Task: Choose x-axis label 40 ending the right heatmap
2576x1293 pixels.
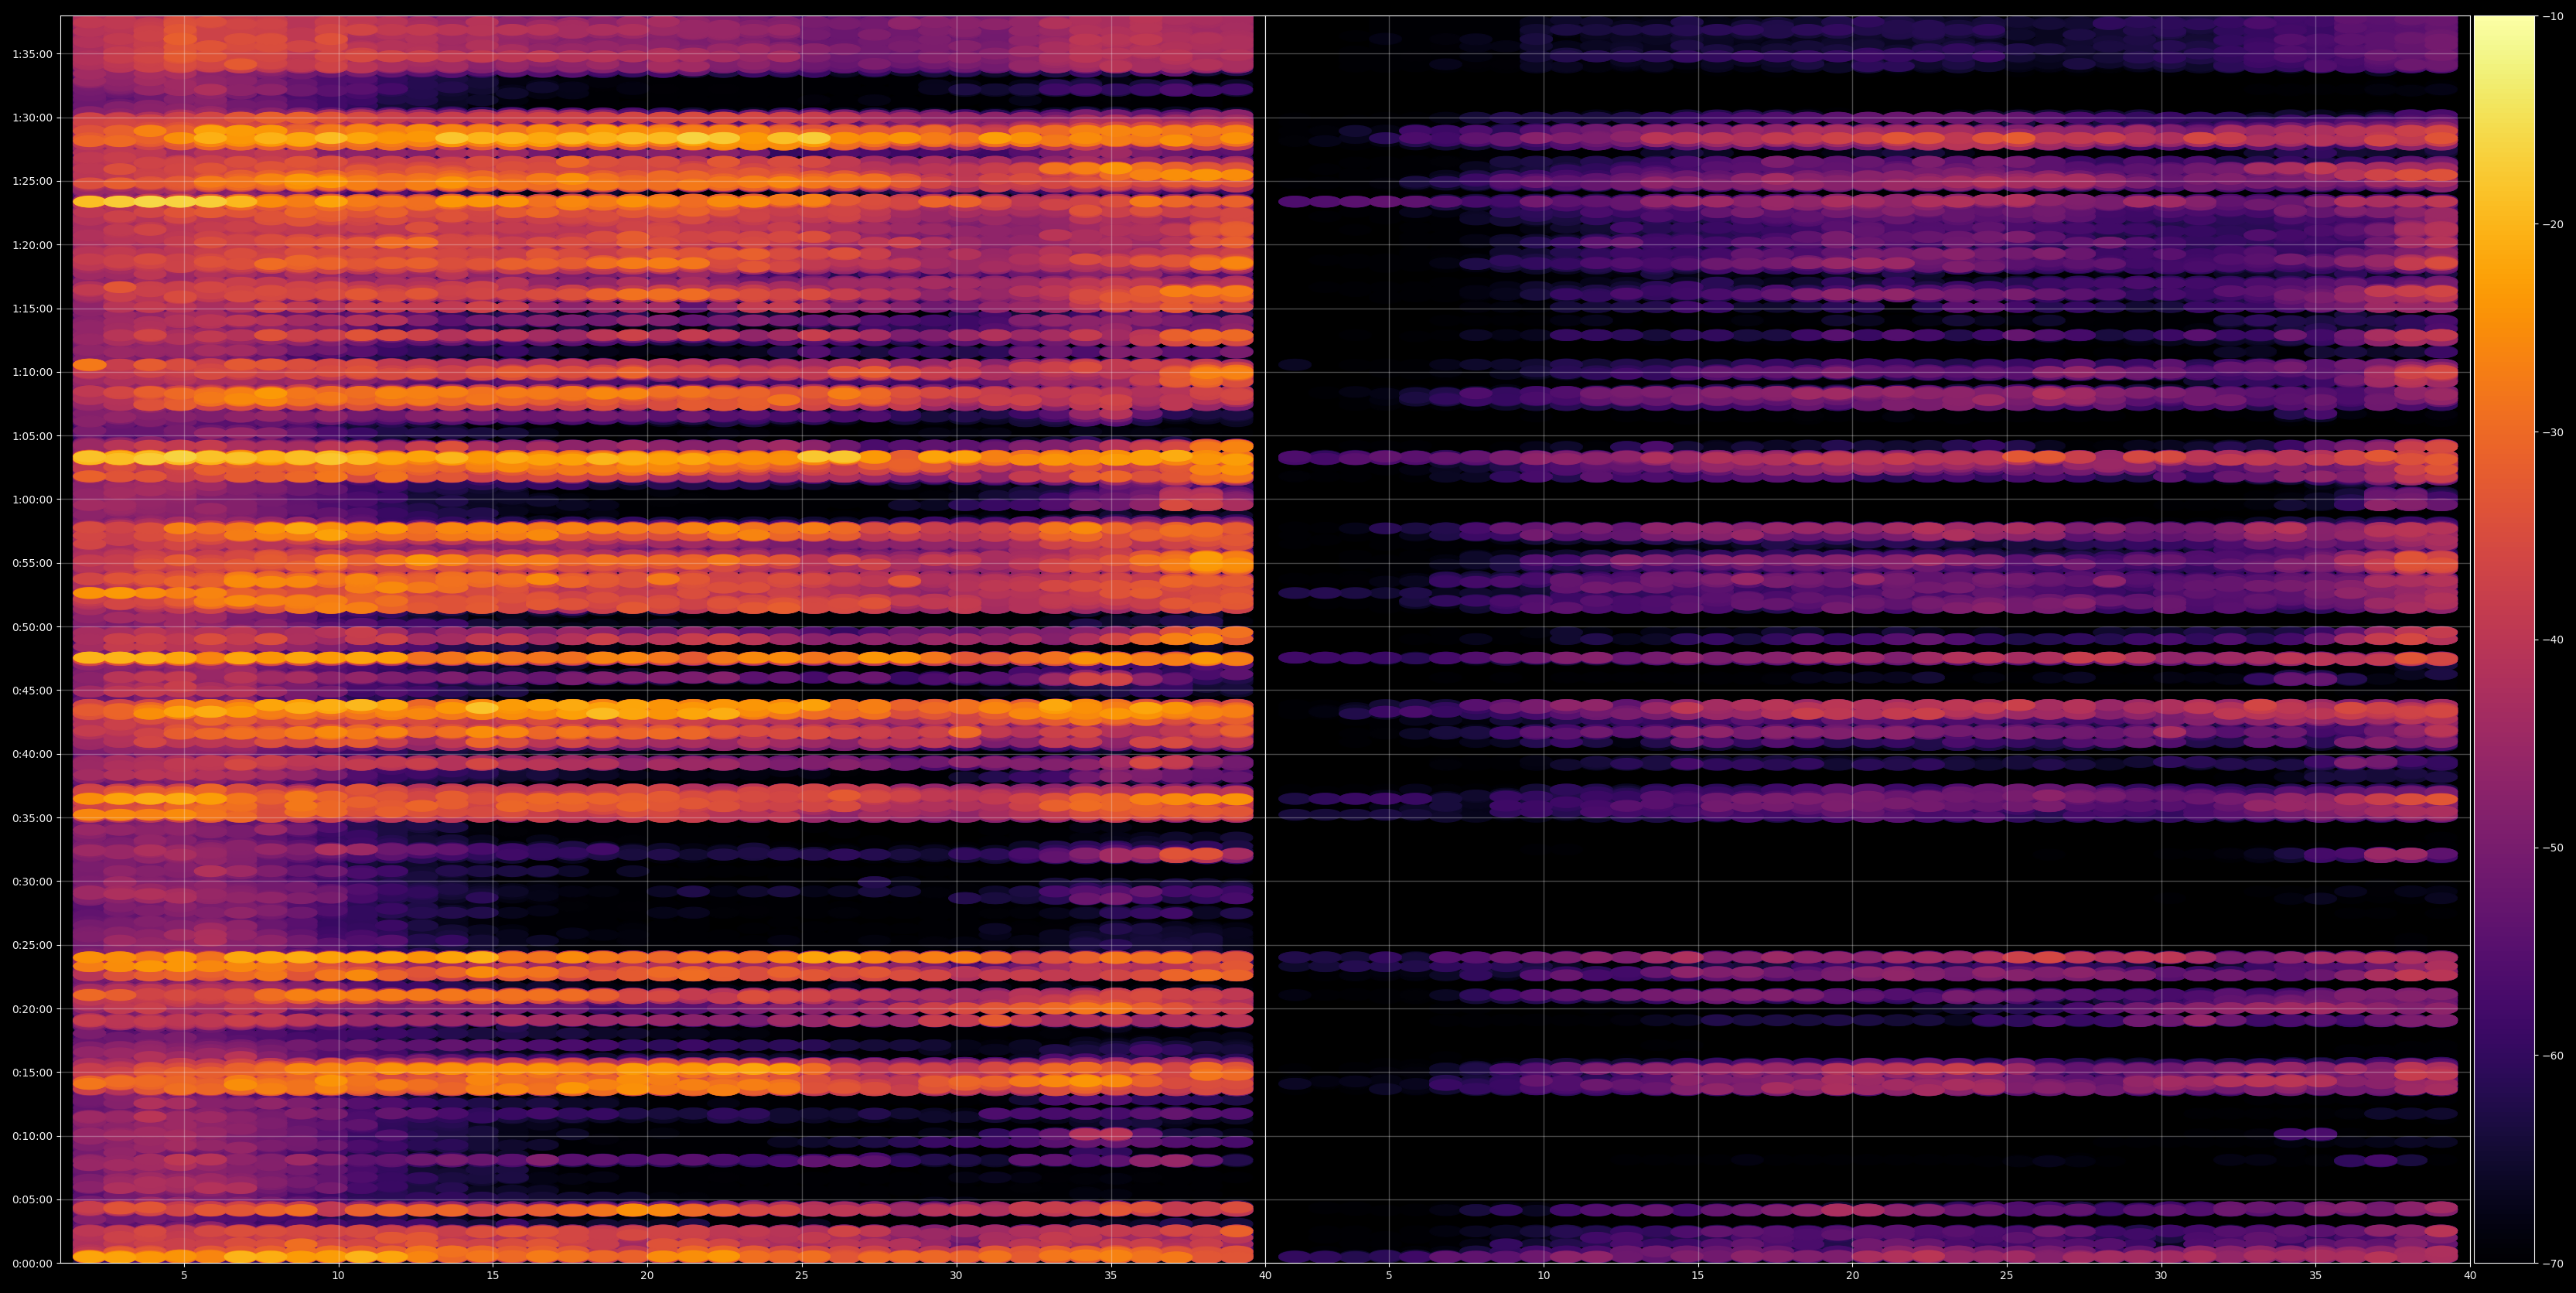Action: point(2470,1276)
